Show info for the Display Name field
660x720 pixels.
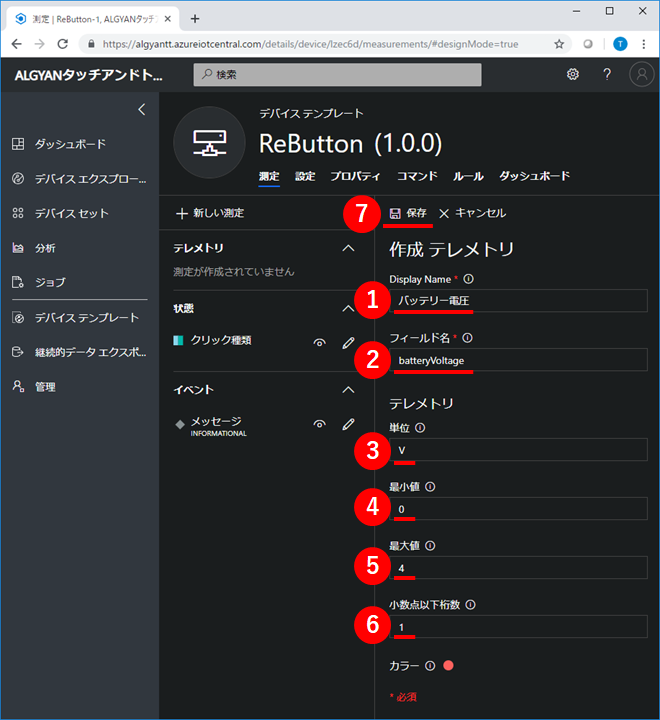coord(468,279)
